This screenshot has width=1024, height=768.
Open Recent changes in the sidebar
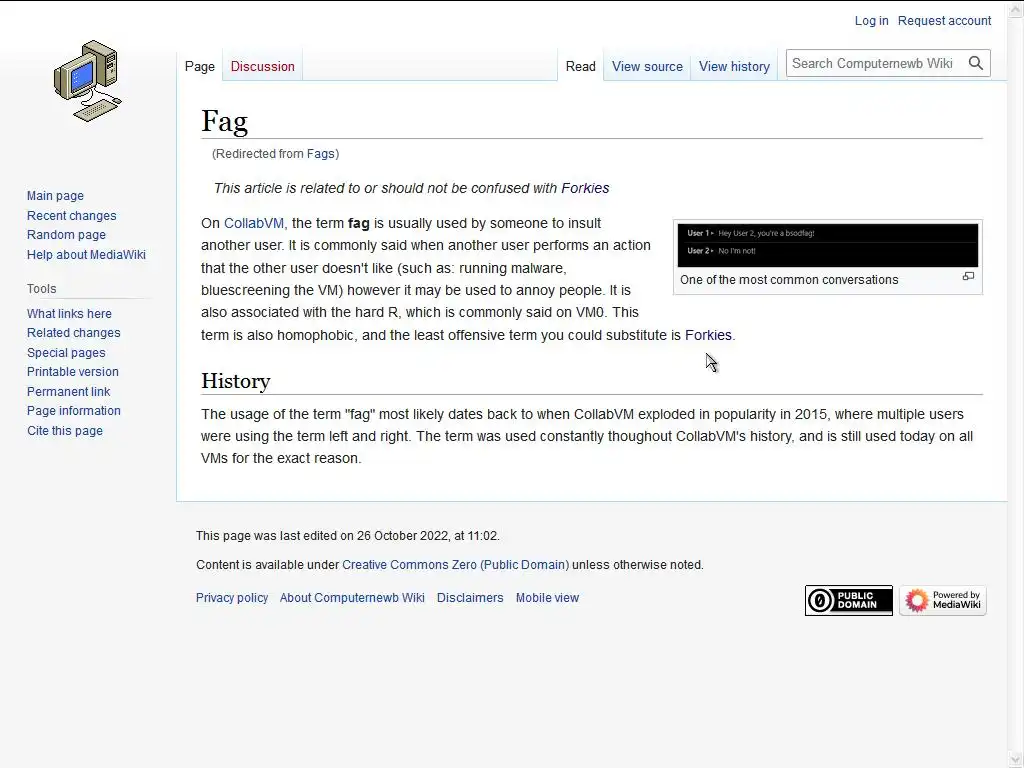[72, 216]
